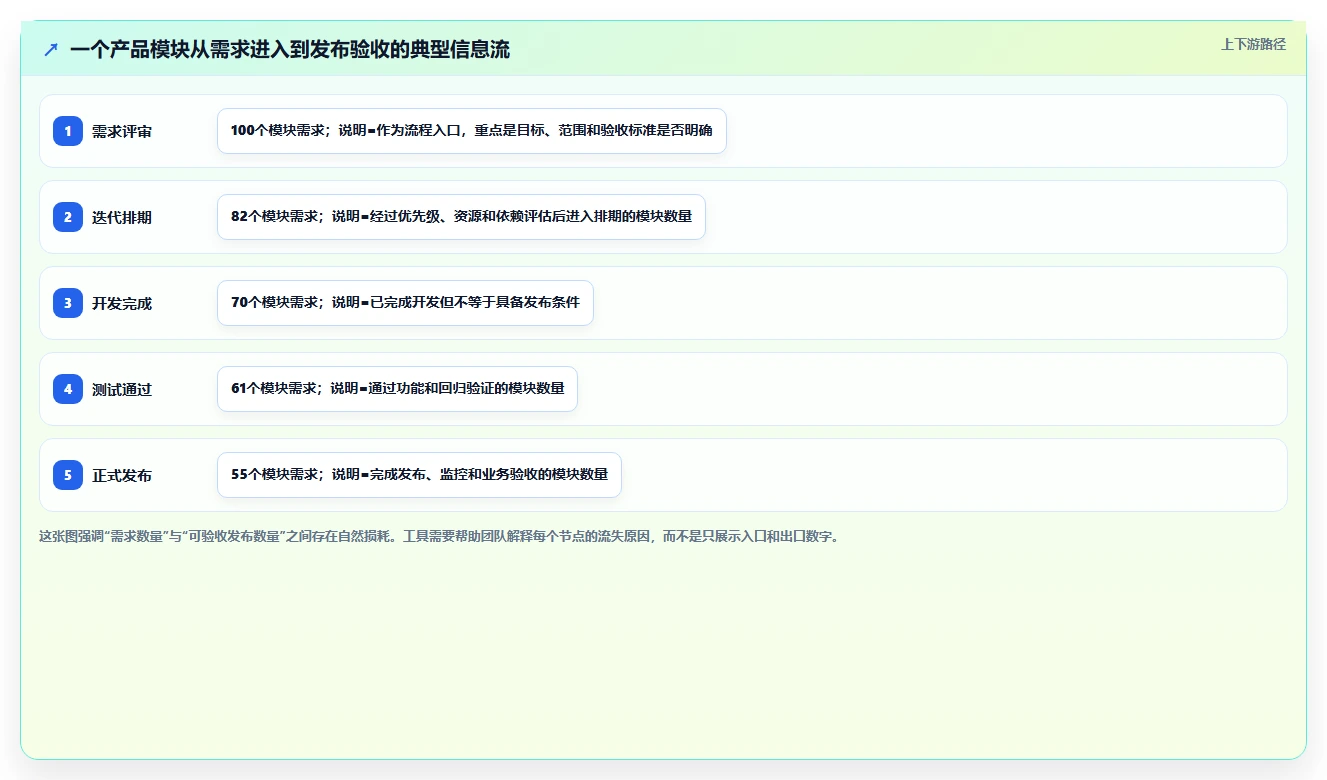Click the step 3 number badge
This screenshot has width=1327, height=780.
[x=68, y=303]
